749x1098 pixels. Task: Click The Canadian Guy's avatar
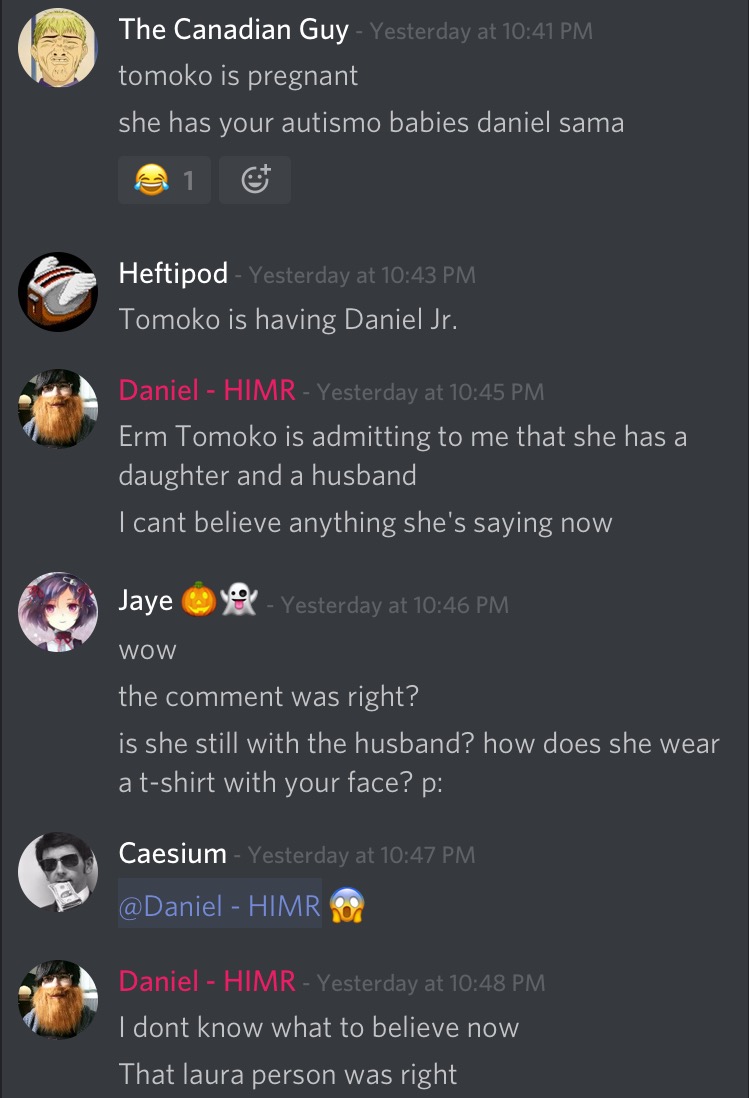point(57,48)
